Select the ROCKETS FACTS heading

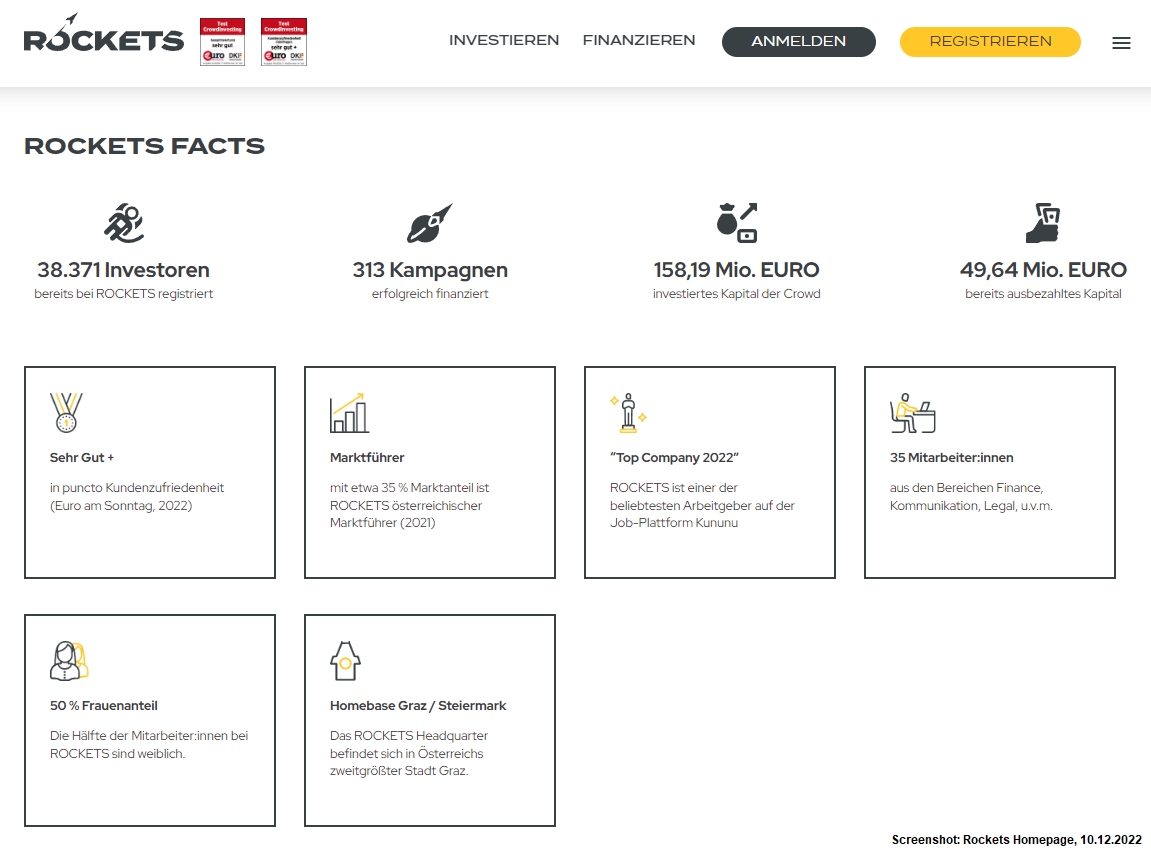144,146
